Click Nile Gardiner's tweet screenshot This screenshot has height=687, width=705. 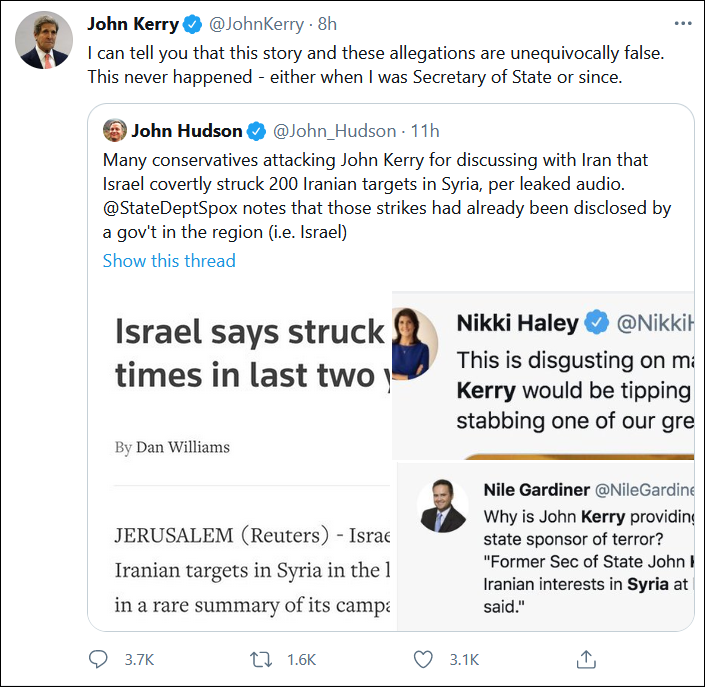click(545, 545)
